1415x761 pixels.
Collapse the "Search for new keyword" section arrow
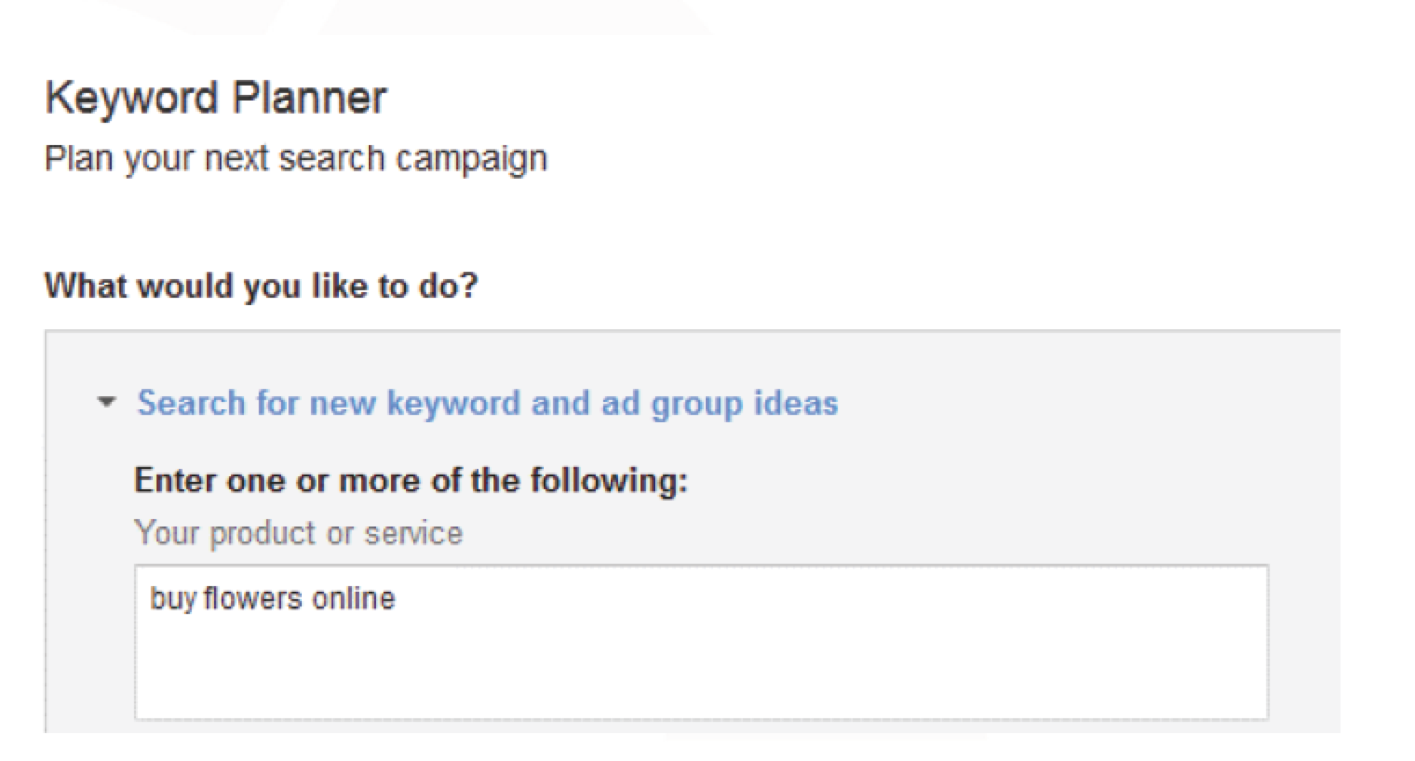[105, 404]
